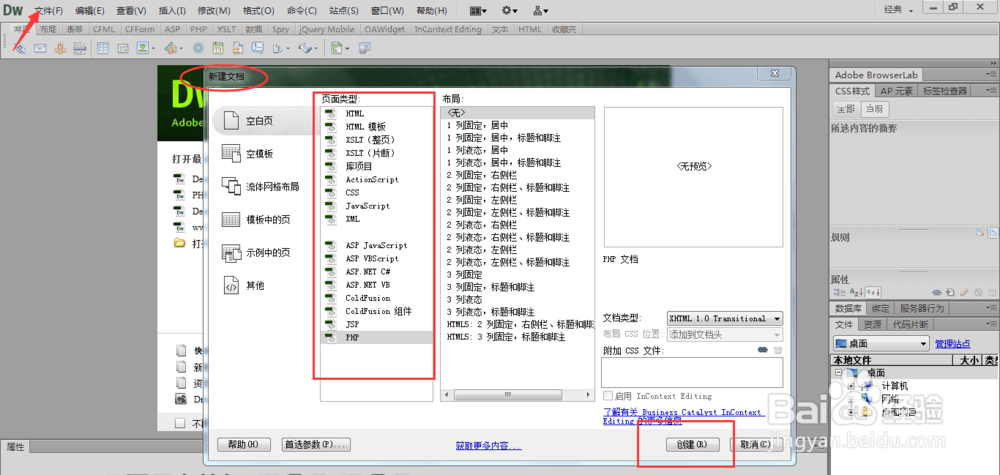The width and height of the screenshot is (1000, 475).
Task: Select ASP VBScript page type
Action: (372, 259)
